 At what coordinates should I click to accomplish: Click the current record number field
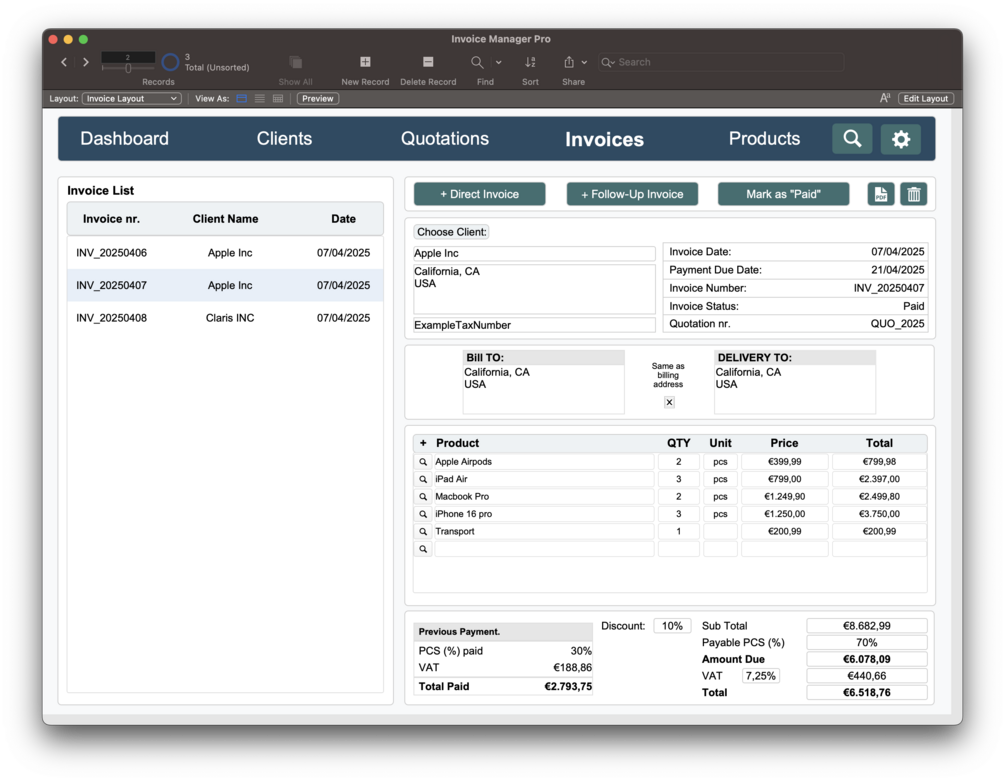(128, 58)
